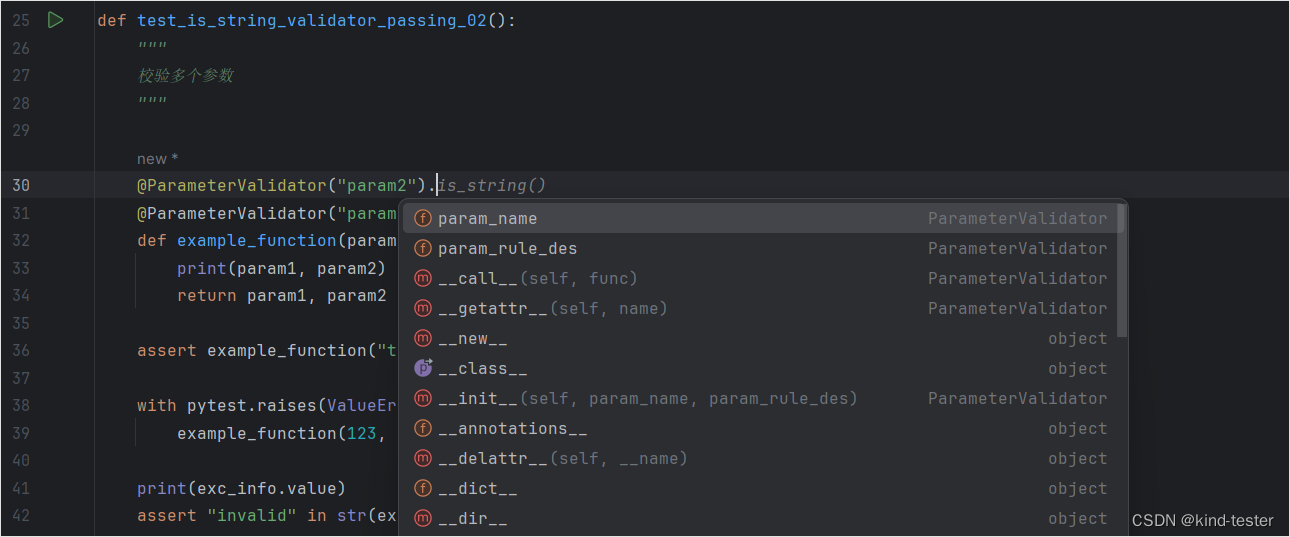Click the 'new *' inlay hint
Viewport: 1290px width, 537px height.
pos(158,158)
